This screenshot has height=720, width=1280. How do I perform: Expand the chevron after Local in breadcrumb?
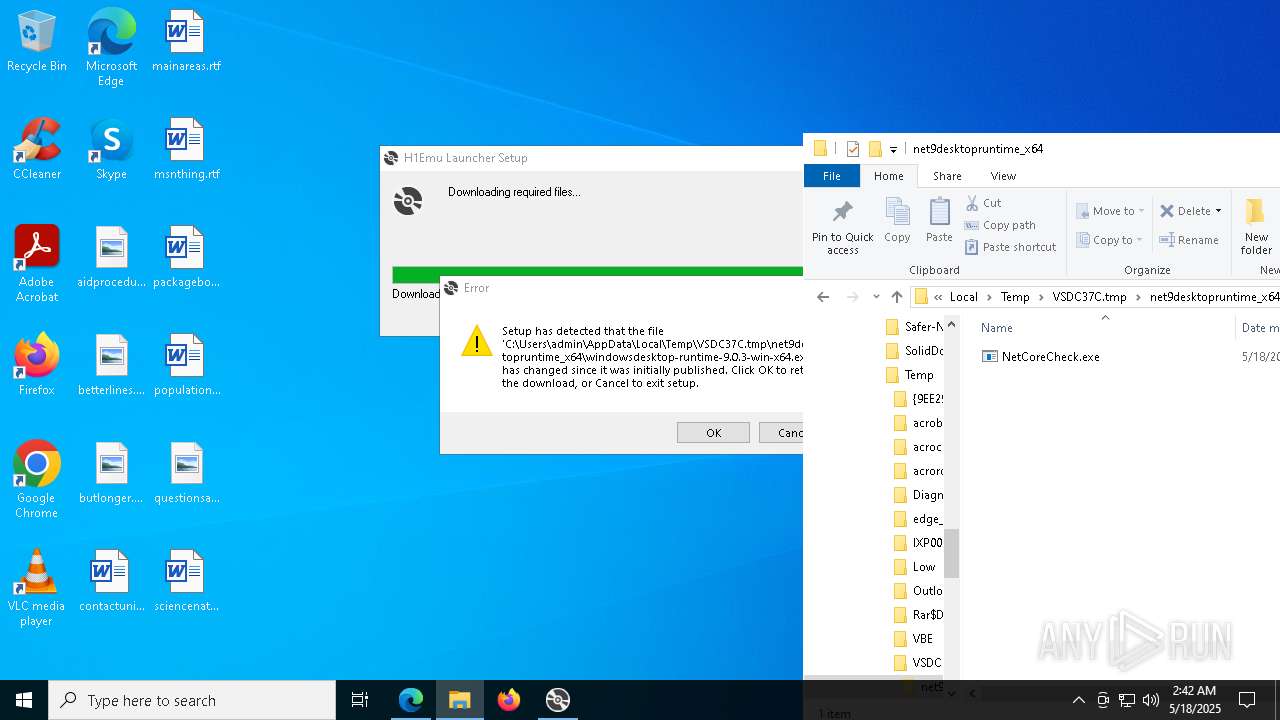[x=989, y=297]
